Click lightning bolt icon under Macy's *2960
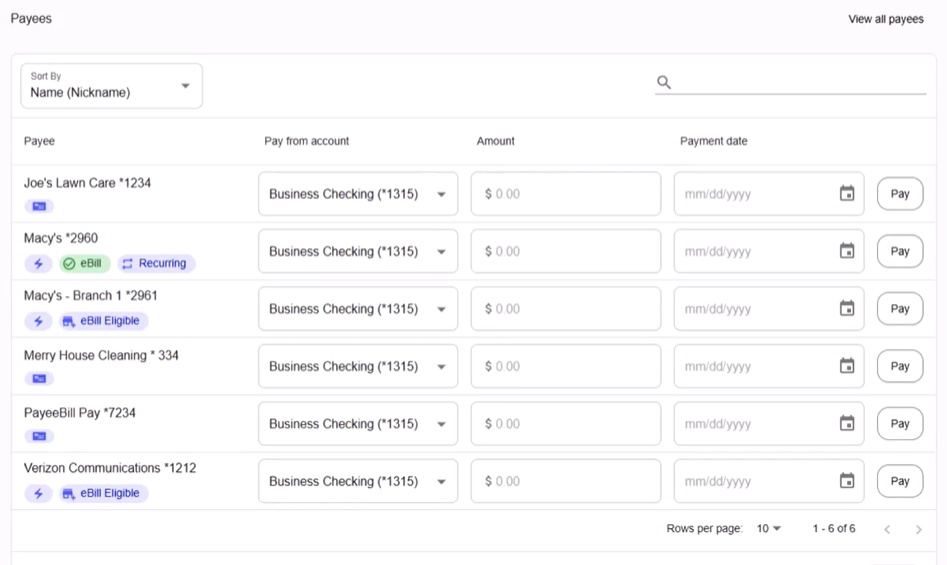Screen dimensions: 947x565 (x=39, y=264)
